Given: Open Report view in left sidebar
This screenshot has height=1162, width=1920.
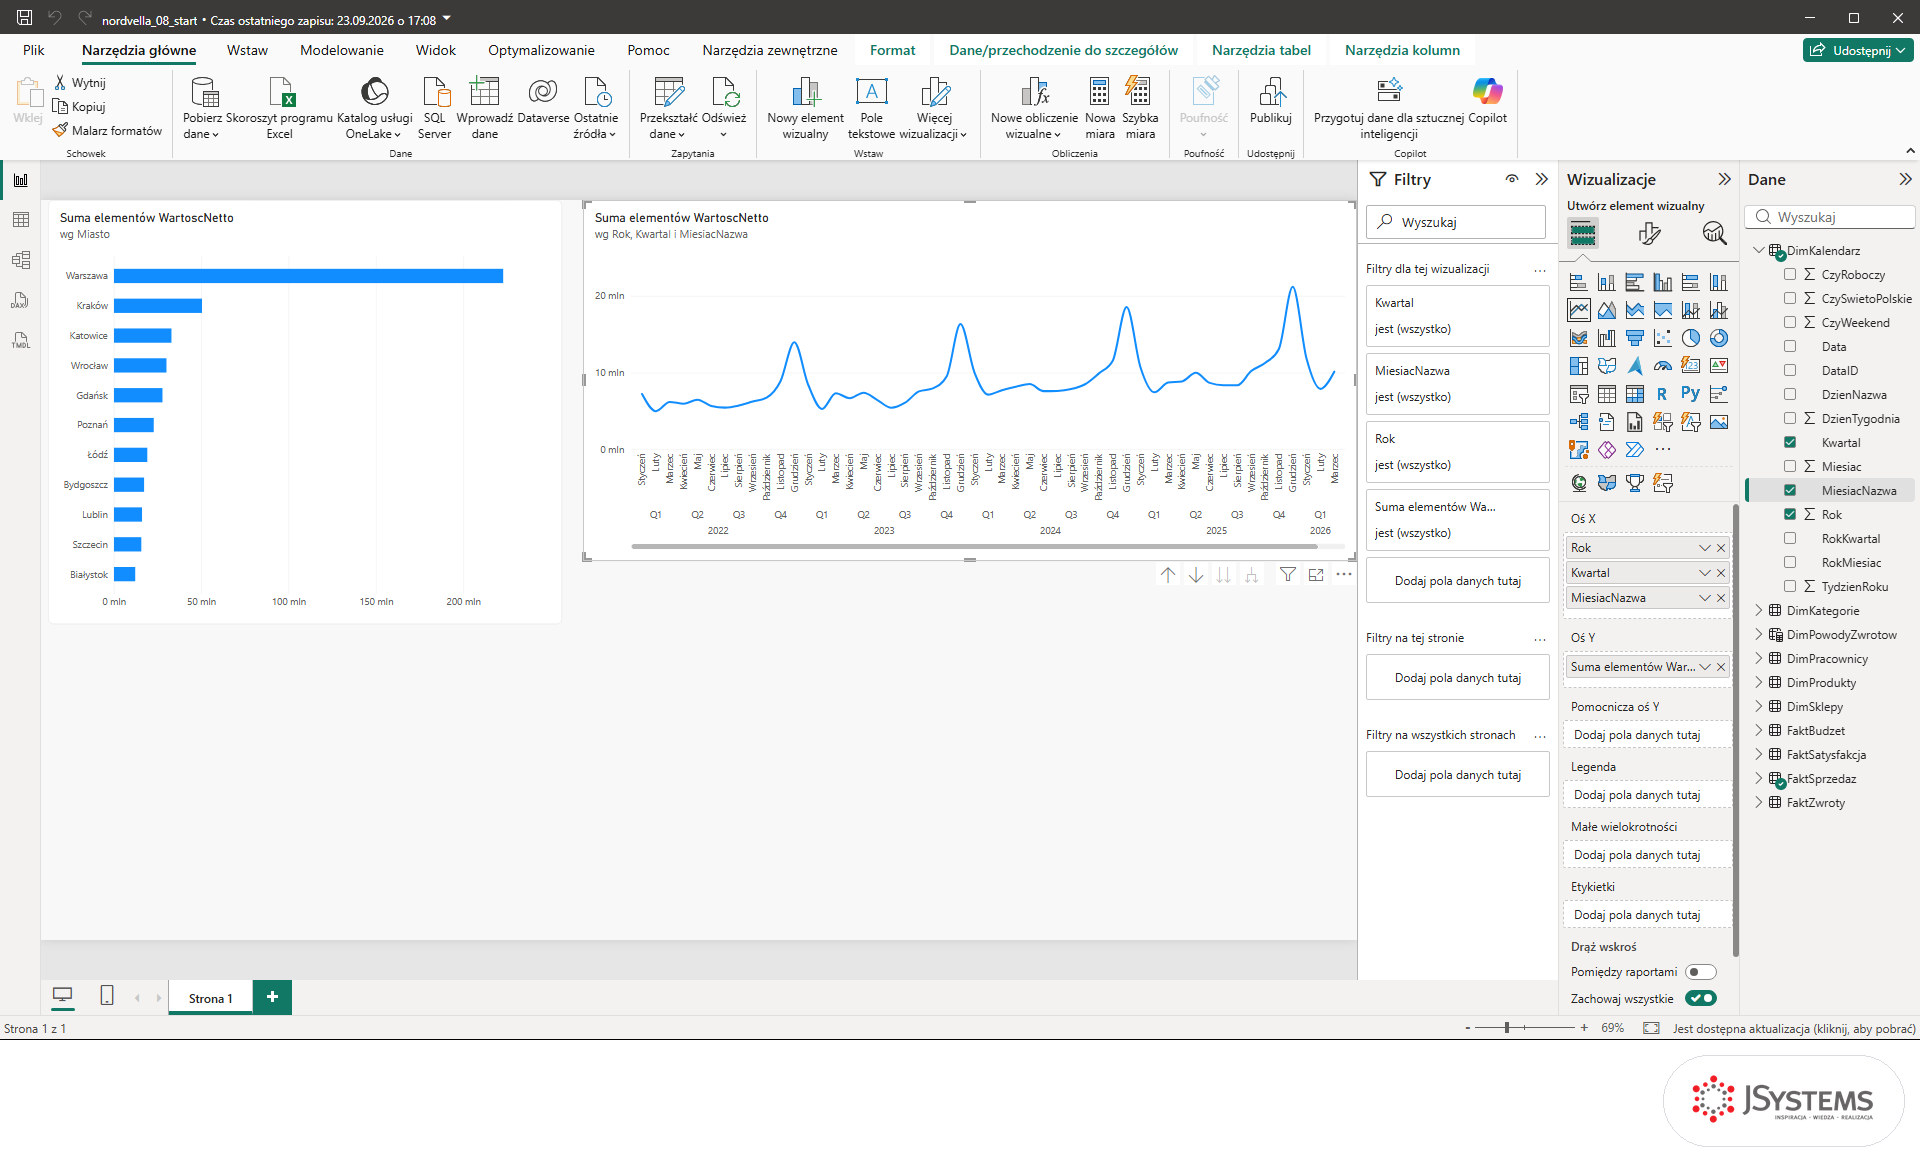Looking at the screenshot, I should pyautogui.click(x=21, y=180).
